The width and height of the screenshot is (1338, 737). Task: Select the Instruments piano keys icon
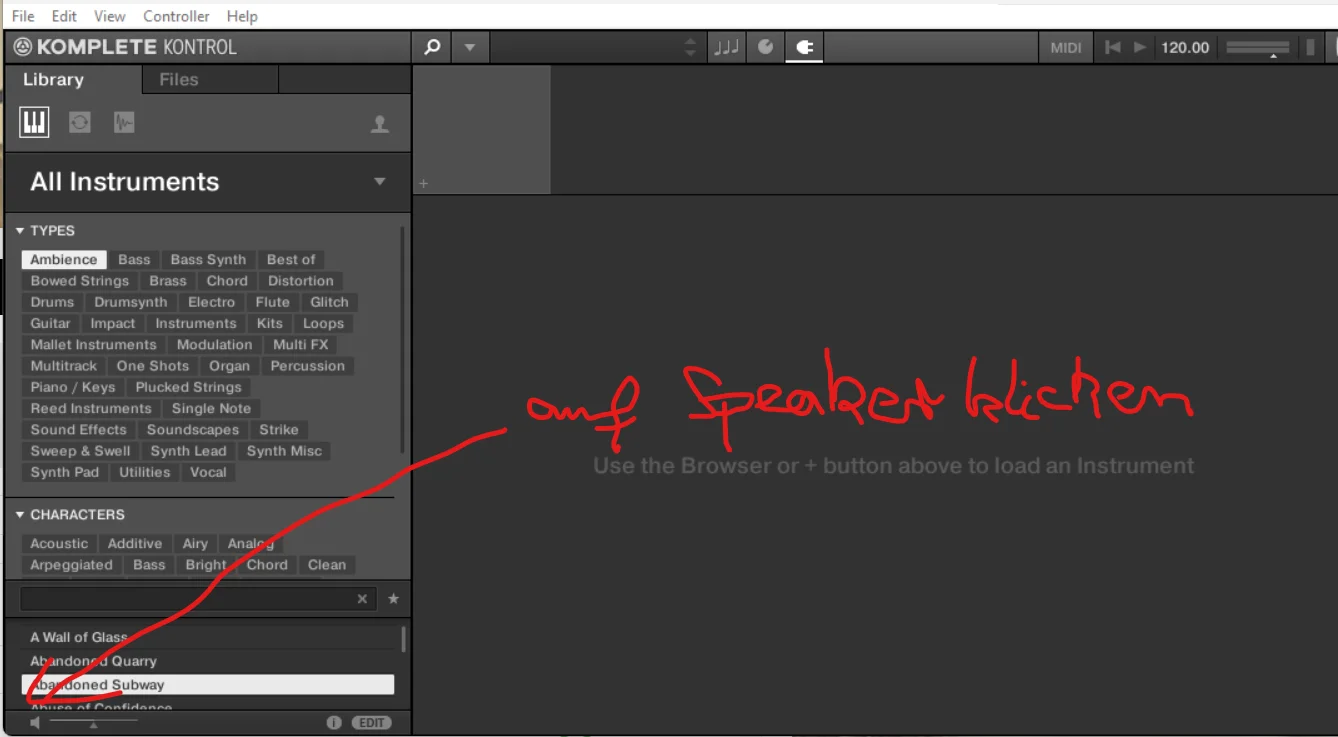point(34,122)
